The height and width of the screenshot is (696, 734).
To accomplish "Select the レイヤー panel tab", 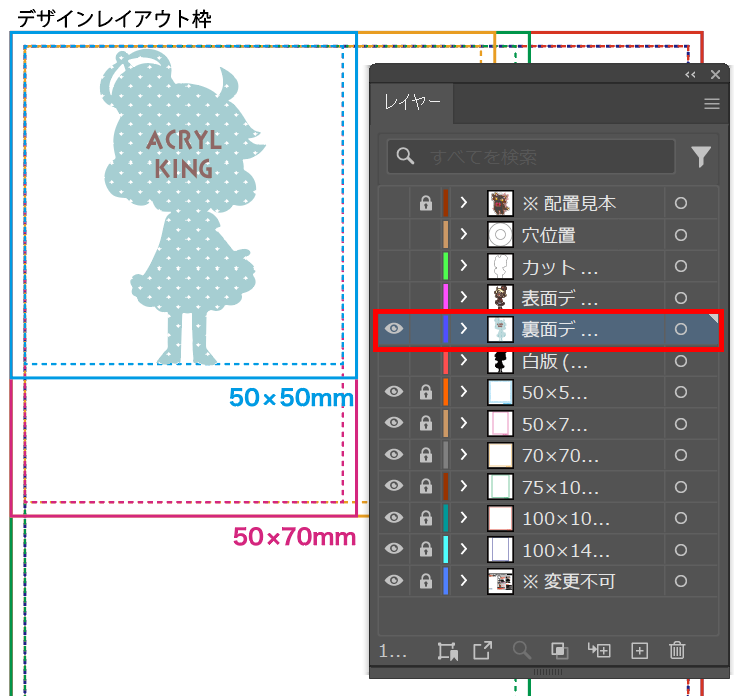I will (x=412, y=103).
